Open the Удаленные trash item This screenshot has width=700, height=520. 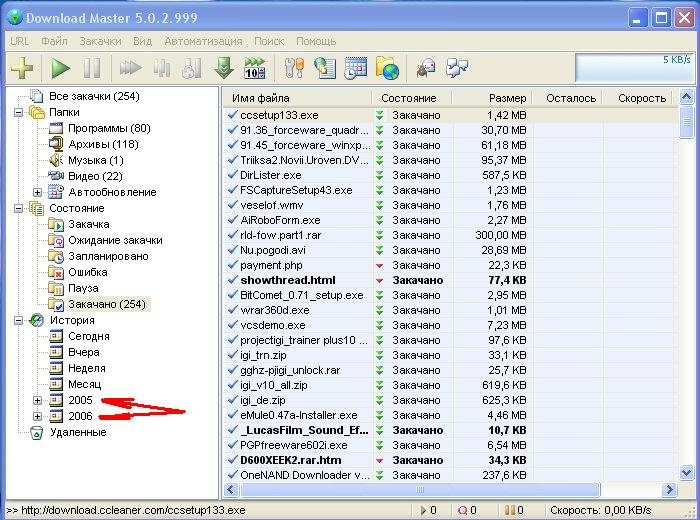tap(78, 433)
